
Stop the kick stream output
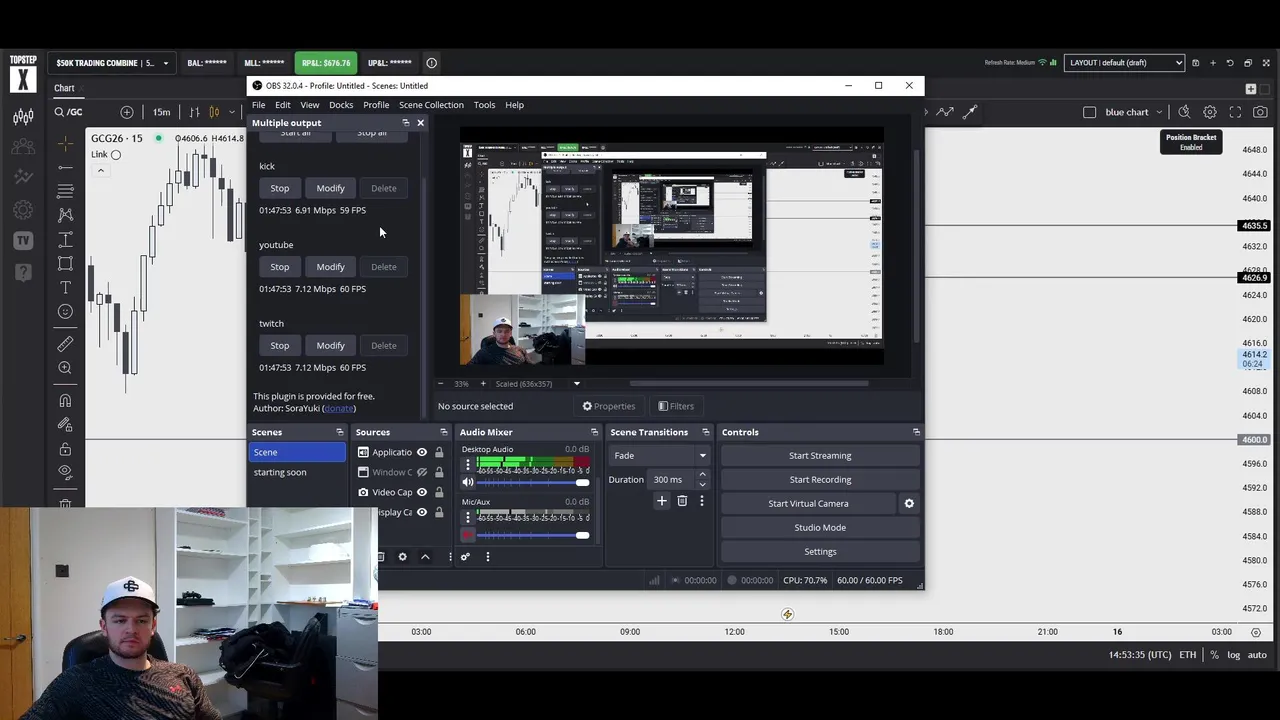279,188
